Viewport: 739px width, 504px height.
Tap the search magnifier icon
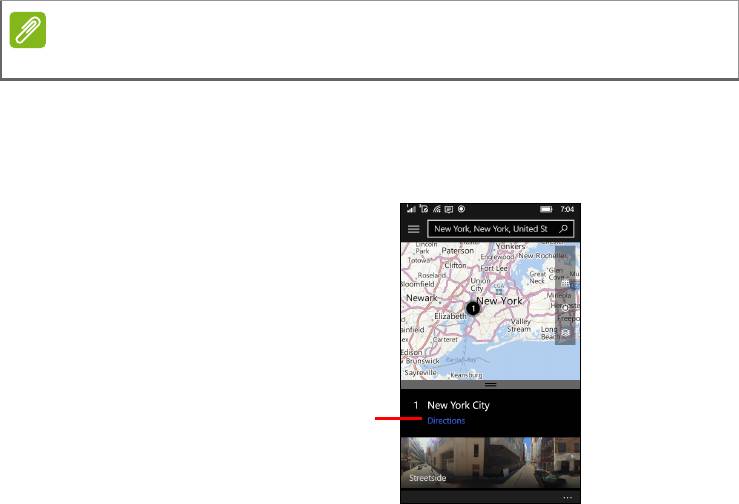(564, 229)
